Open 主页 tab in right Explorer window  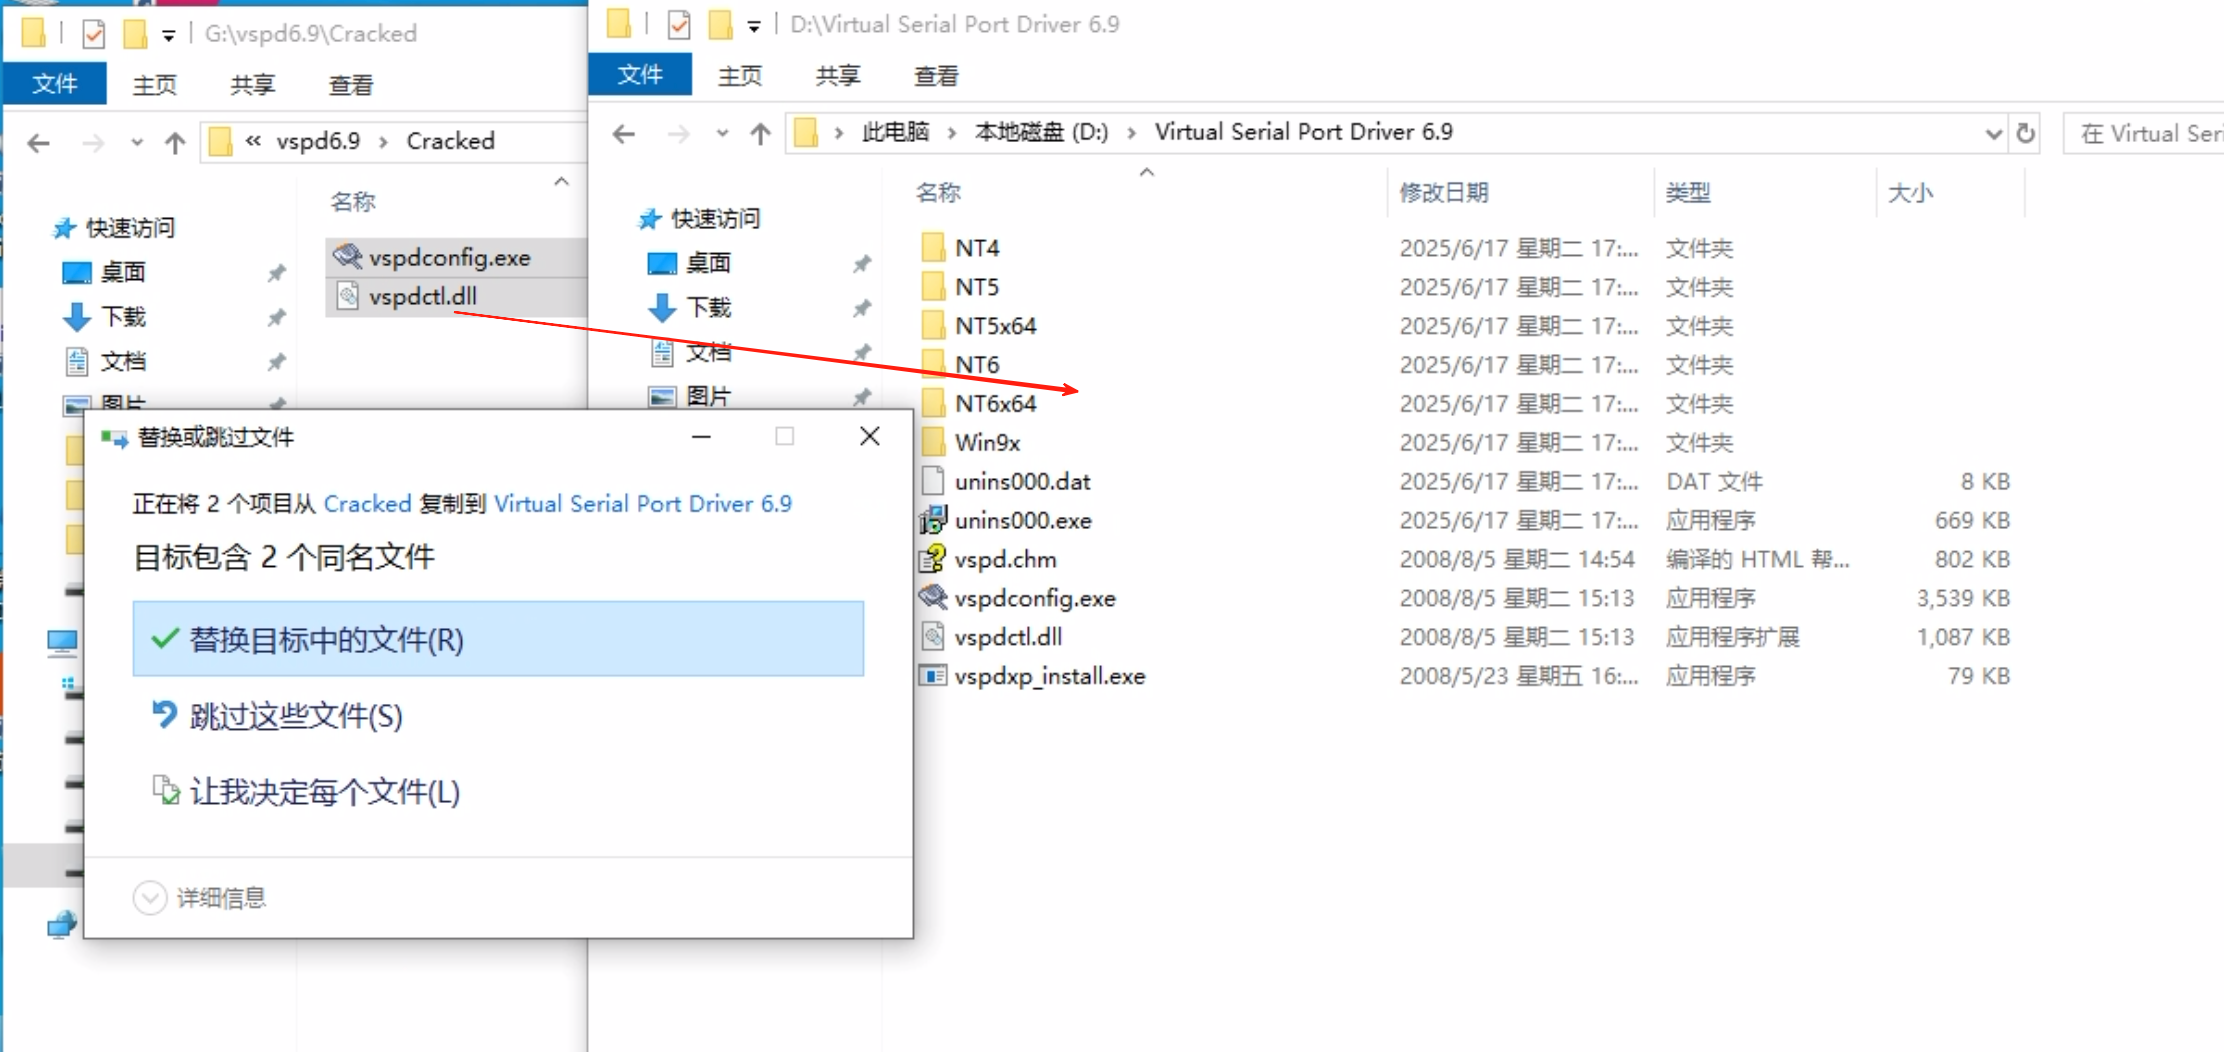pos(740,76)
